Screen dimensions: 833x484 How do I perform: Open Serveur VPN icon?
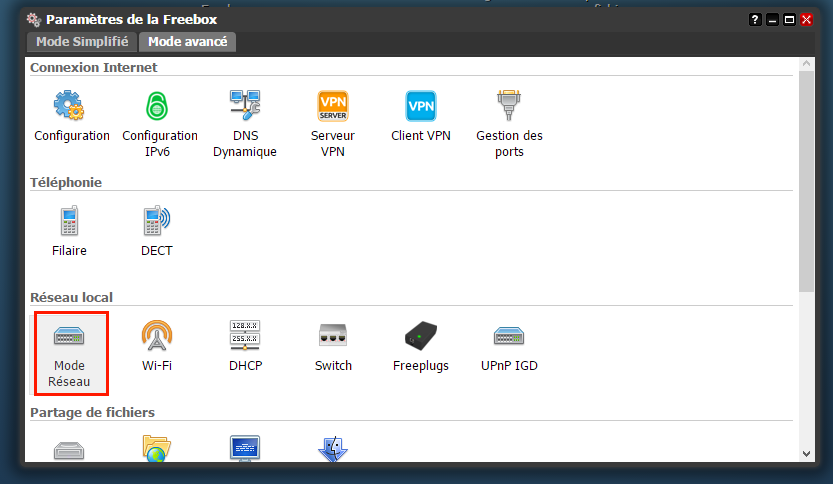(333, 106)
